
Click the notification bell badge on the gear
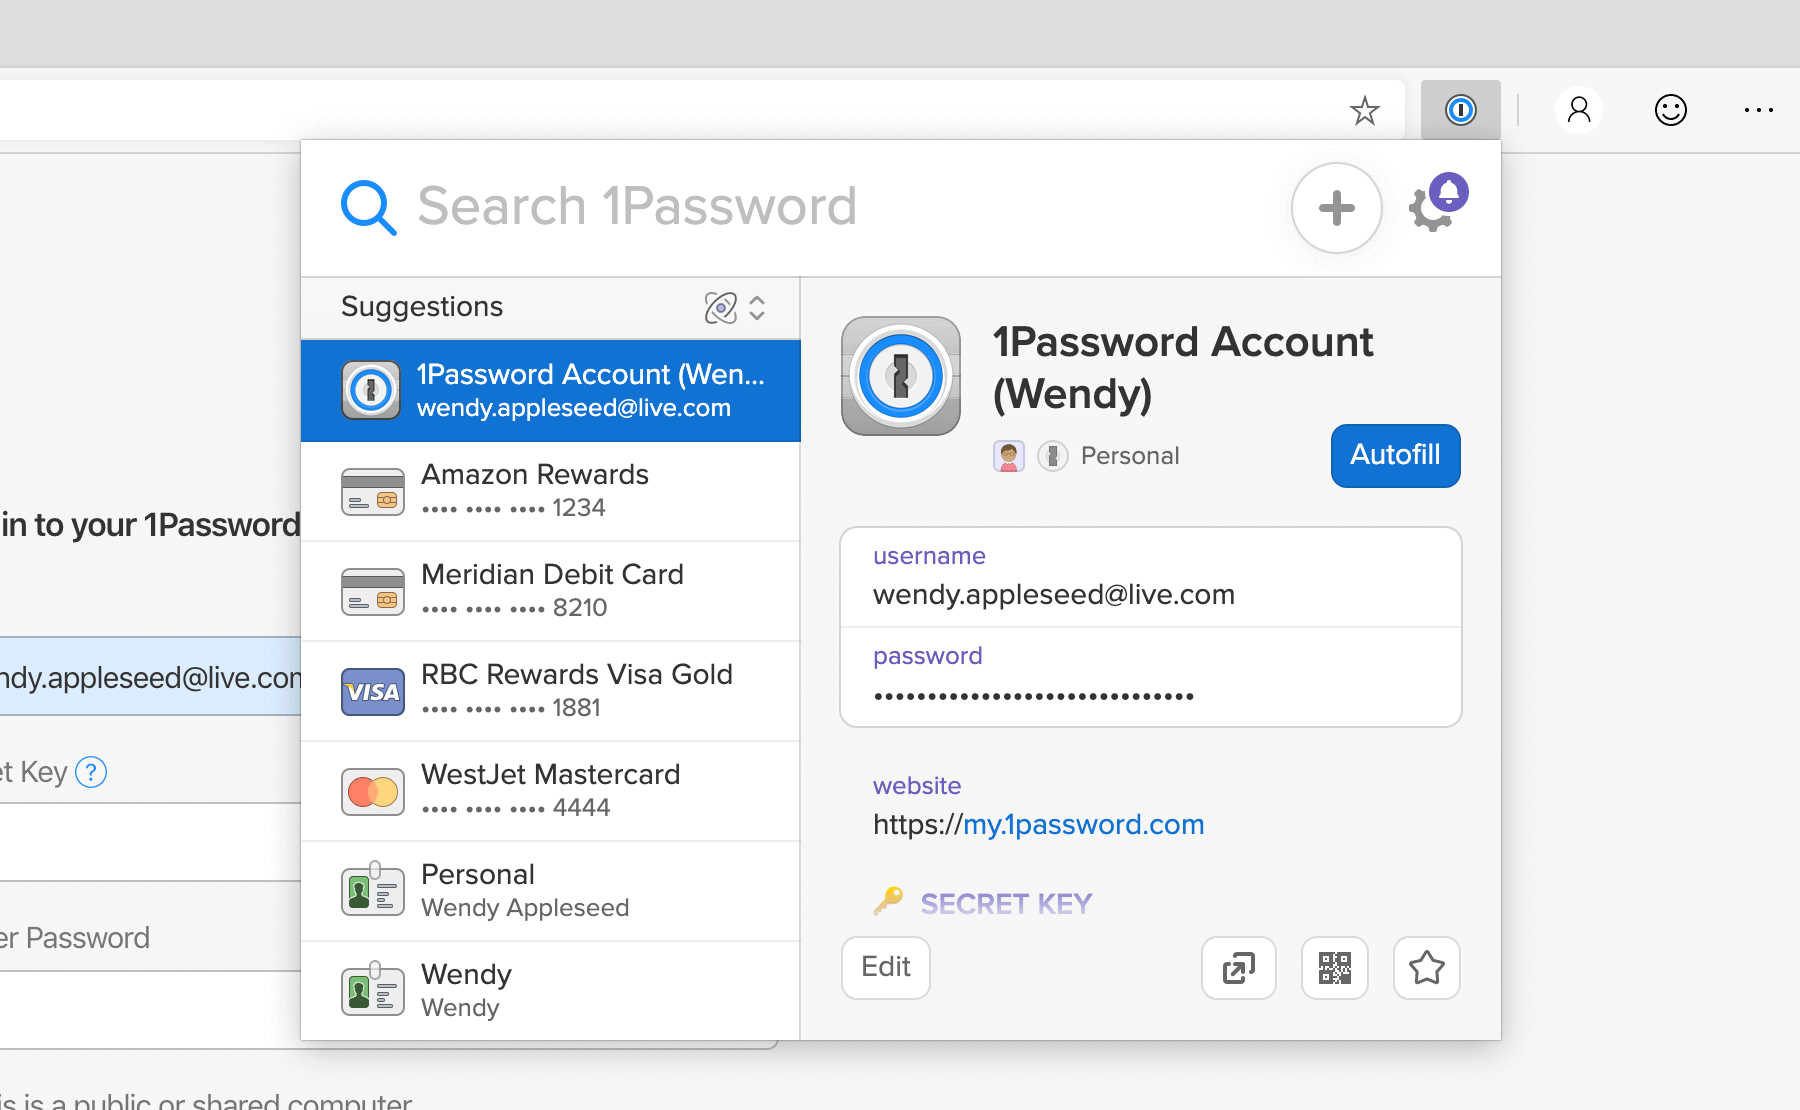[x=1449, y=191]
